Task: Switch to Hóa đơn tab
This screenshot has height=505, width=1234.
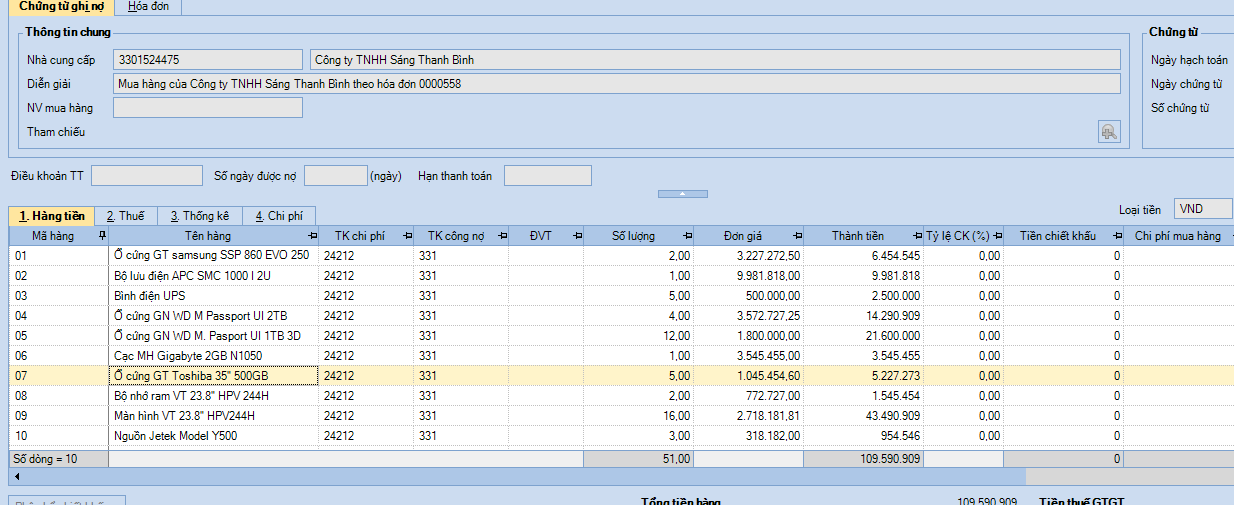Action: click(149, 7)
